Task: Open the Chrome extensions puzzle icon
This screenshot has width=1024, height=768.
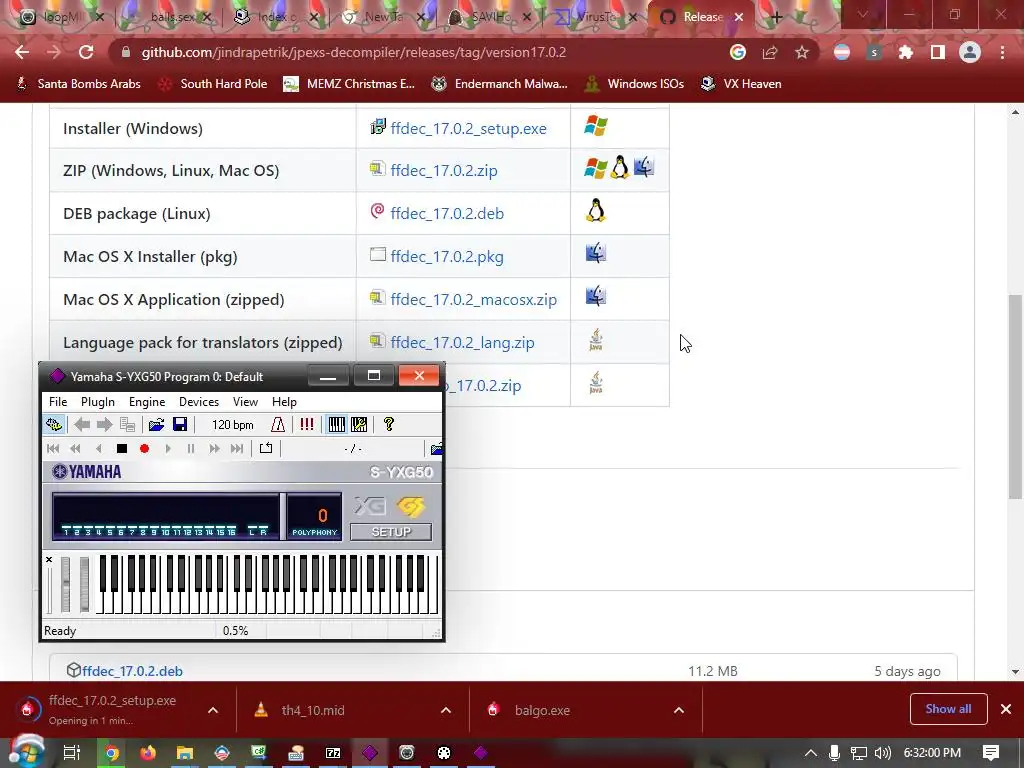Action: [x=906, y=52]
